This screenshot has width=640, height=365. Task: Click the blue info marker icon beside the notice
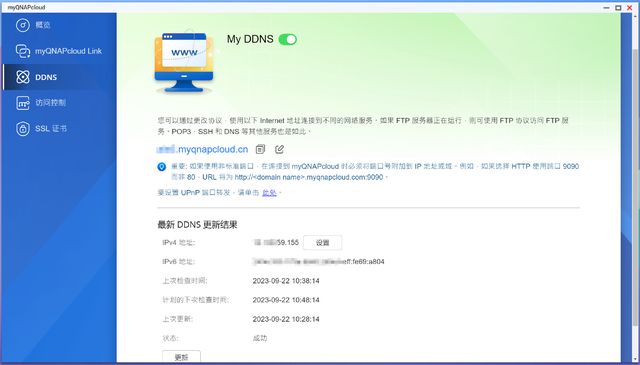[162, 167]
